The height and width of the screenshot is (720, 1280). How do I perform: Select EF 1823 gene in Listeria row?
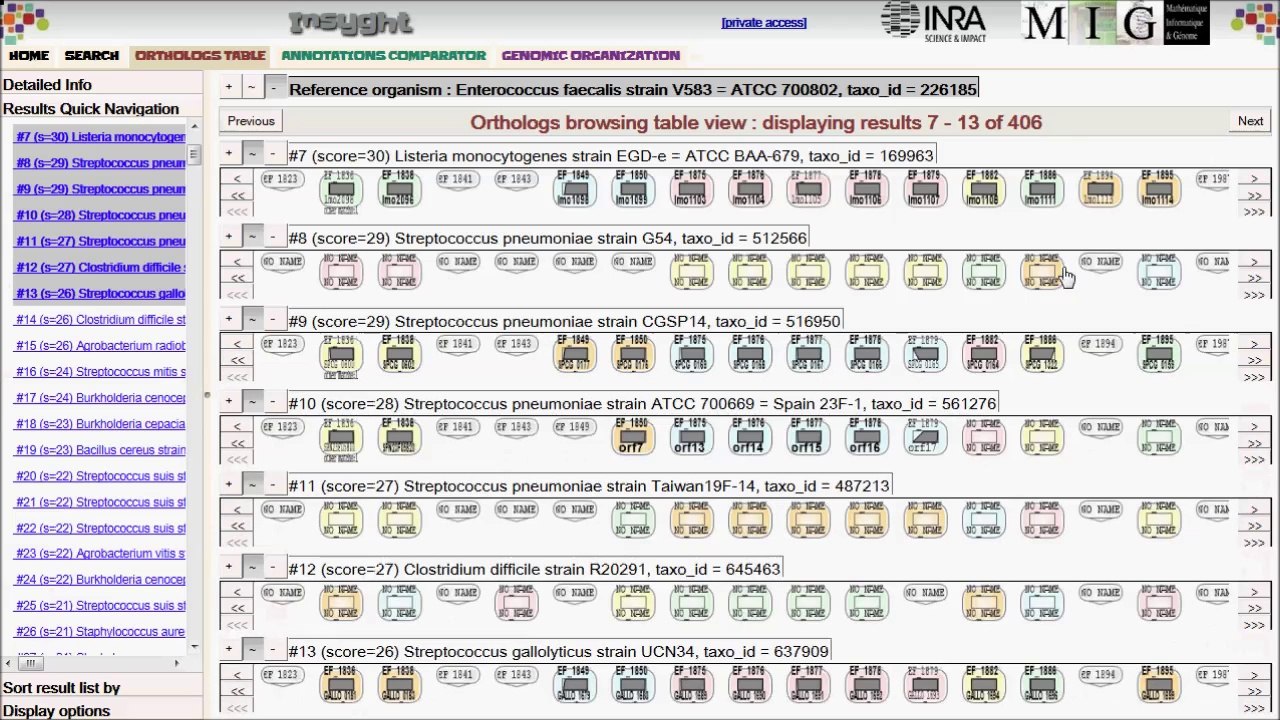281,178
